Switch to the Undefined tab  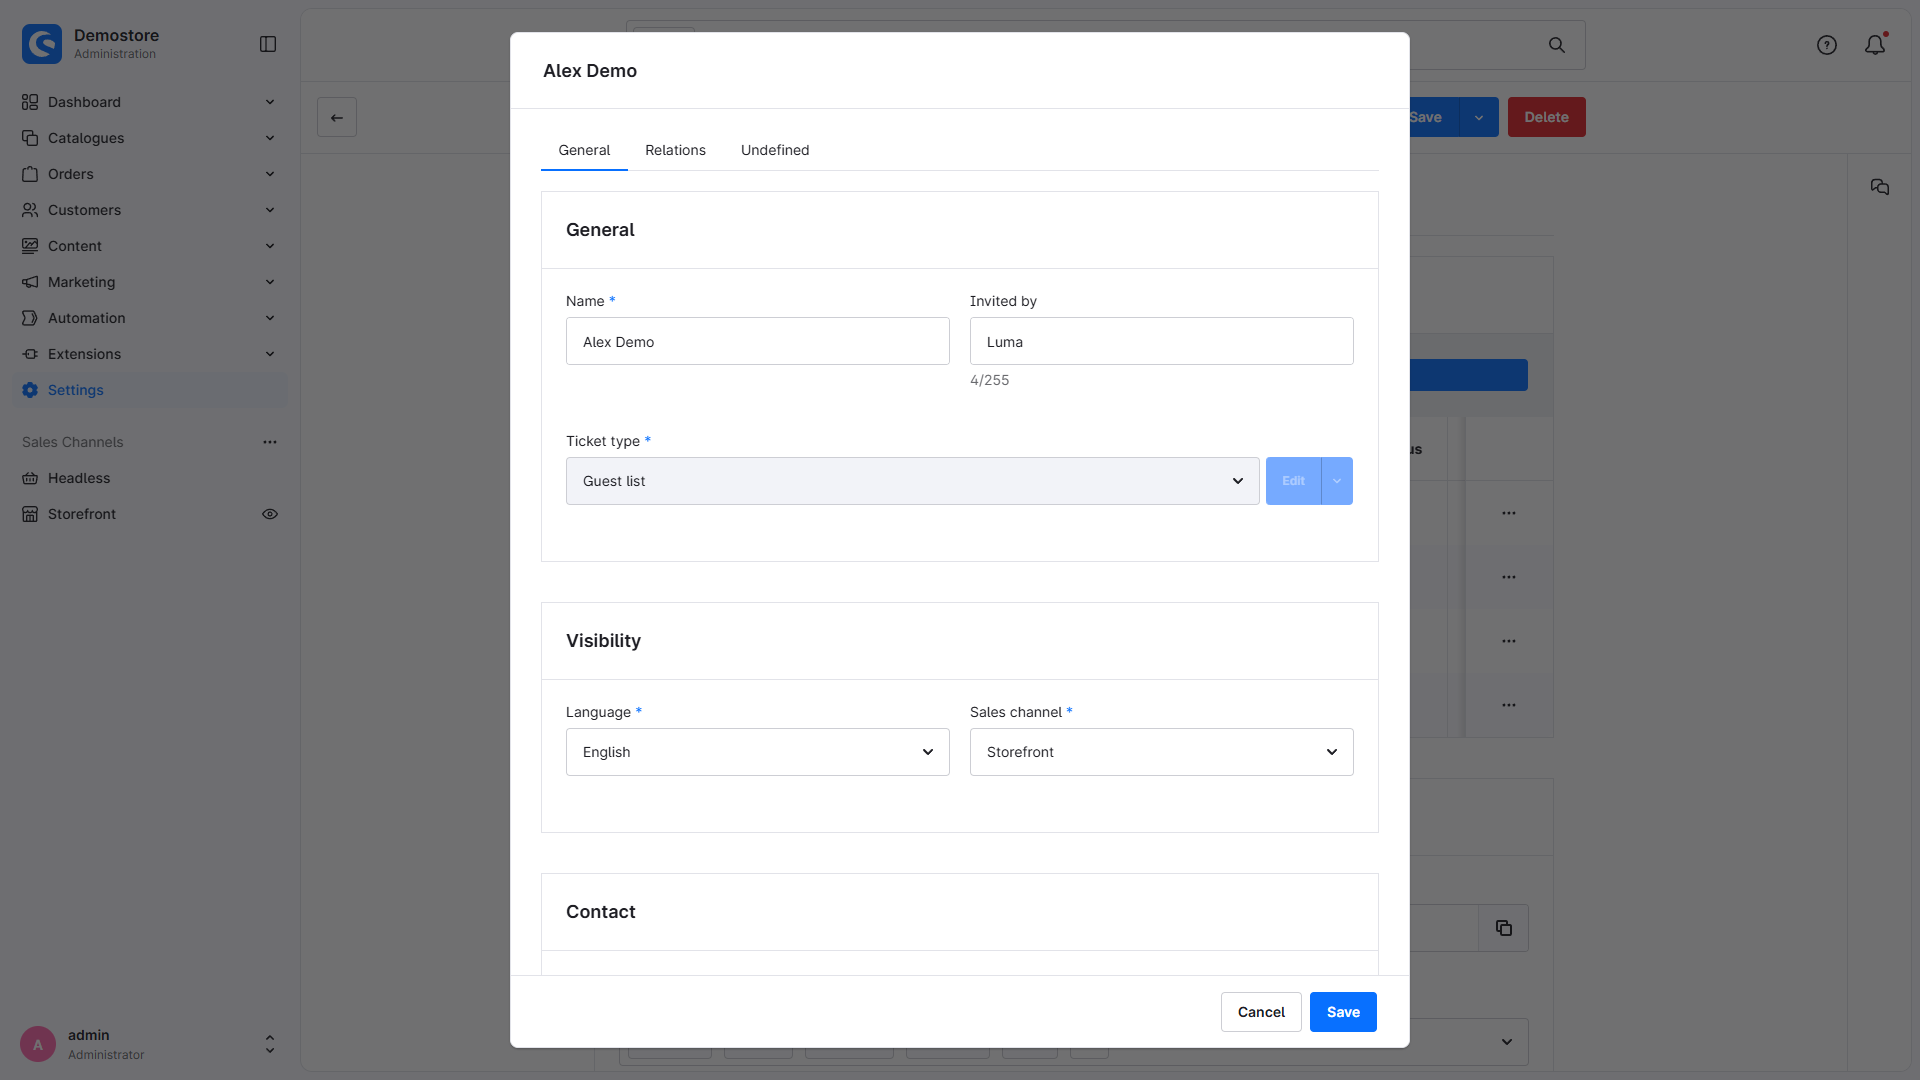(x=775, y=150)
